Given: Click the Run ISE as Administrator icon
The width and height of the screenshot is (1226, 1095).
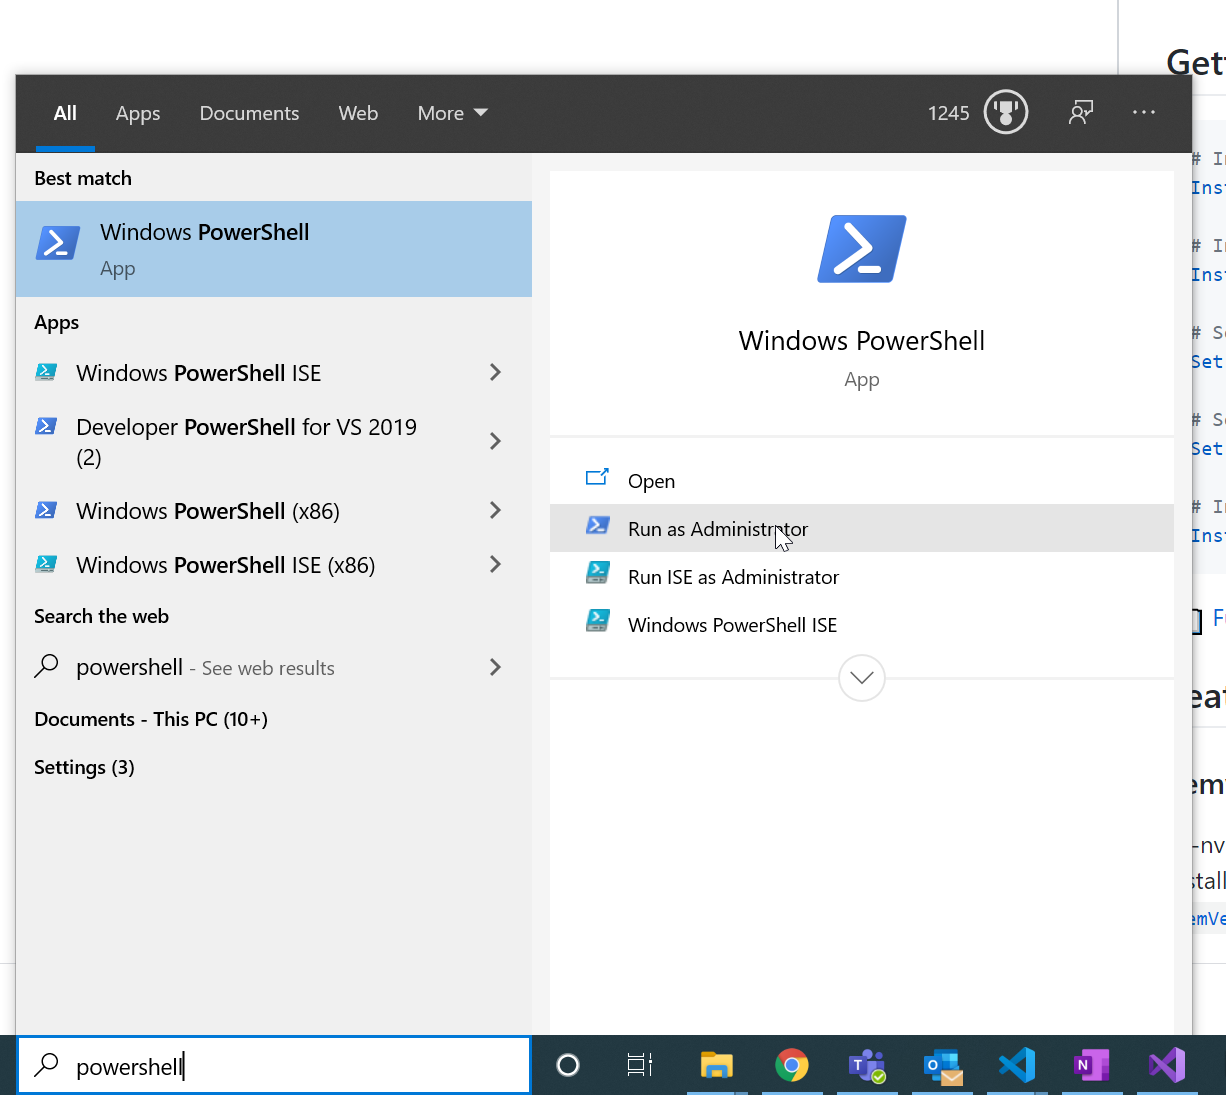Looking at the screenshot, I should pyautogui.click(x=598, y=573).
